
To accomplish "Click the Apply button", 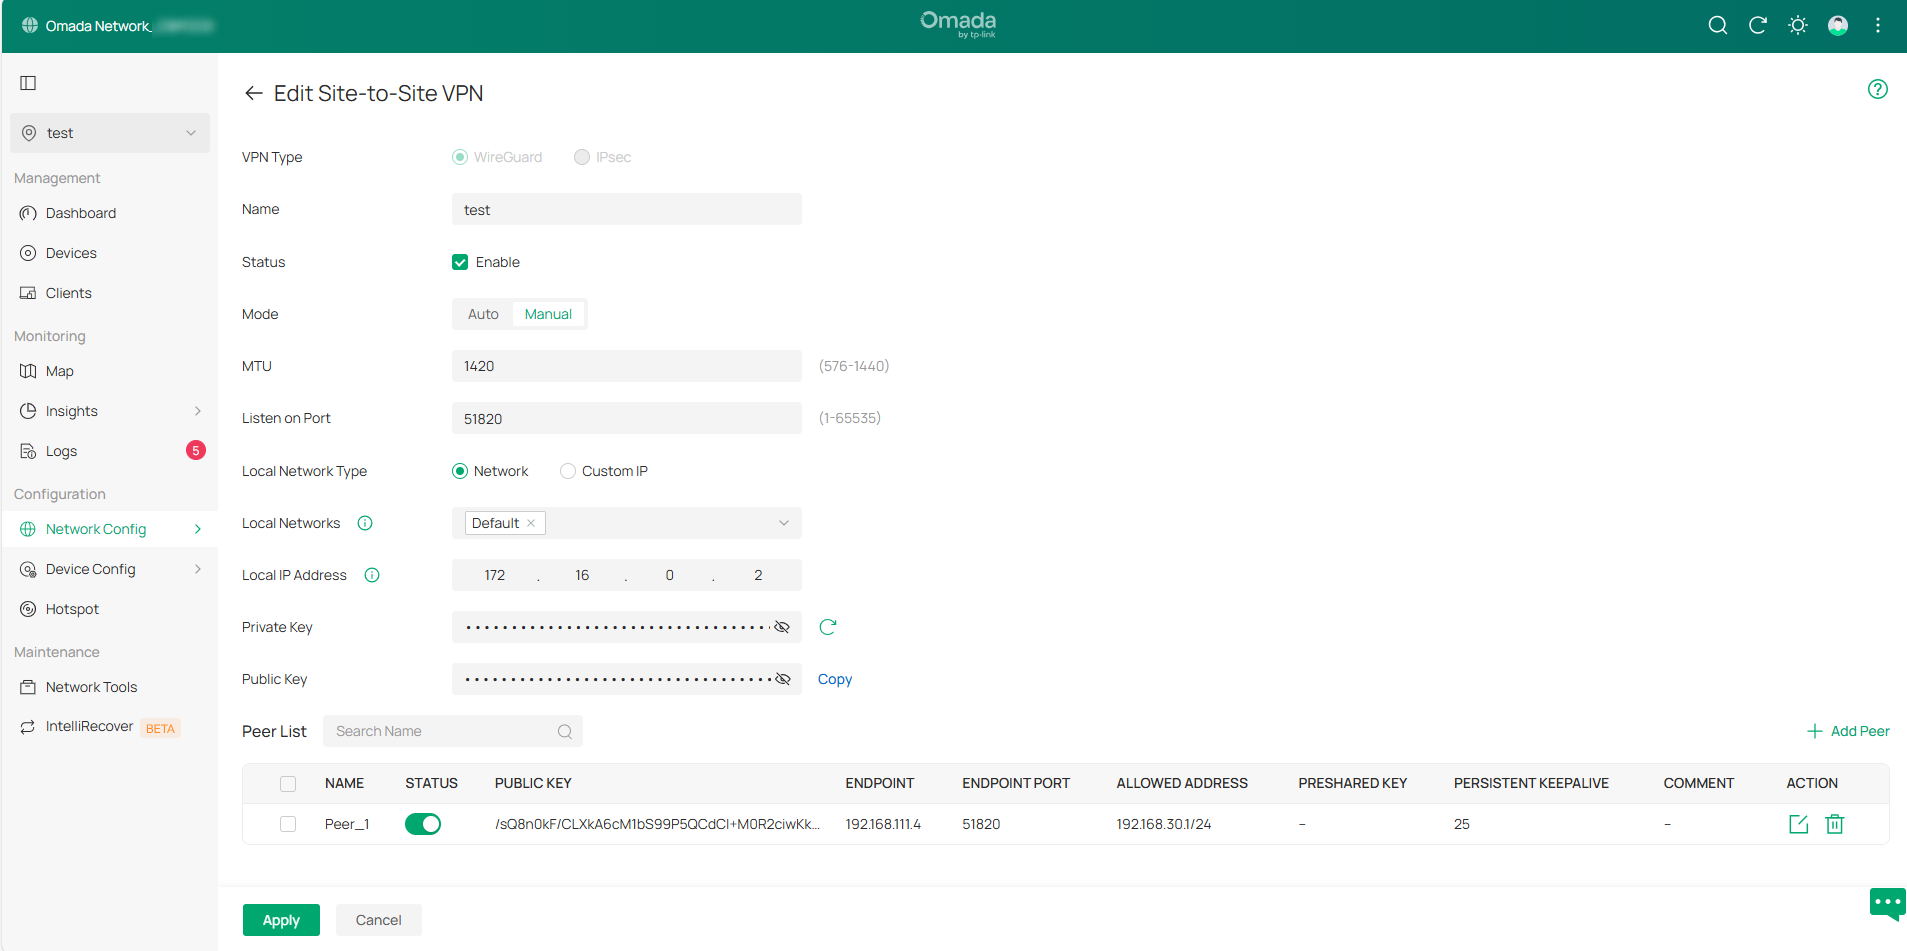I will click(x=281, y=919).
